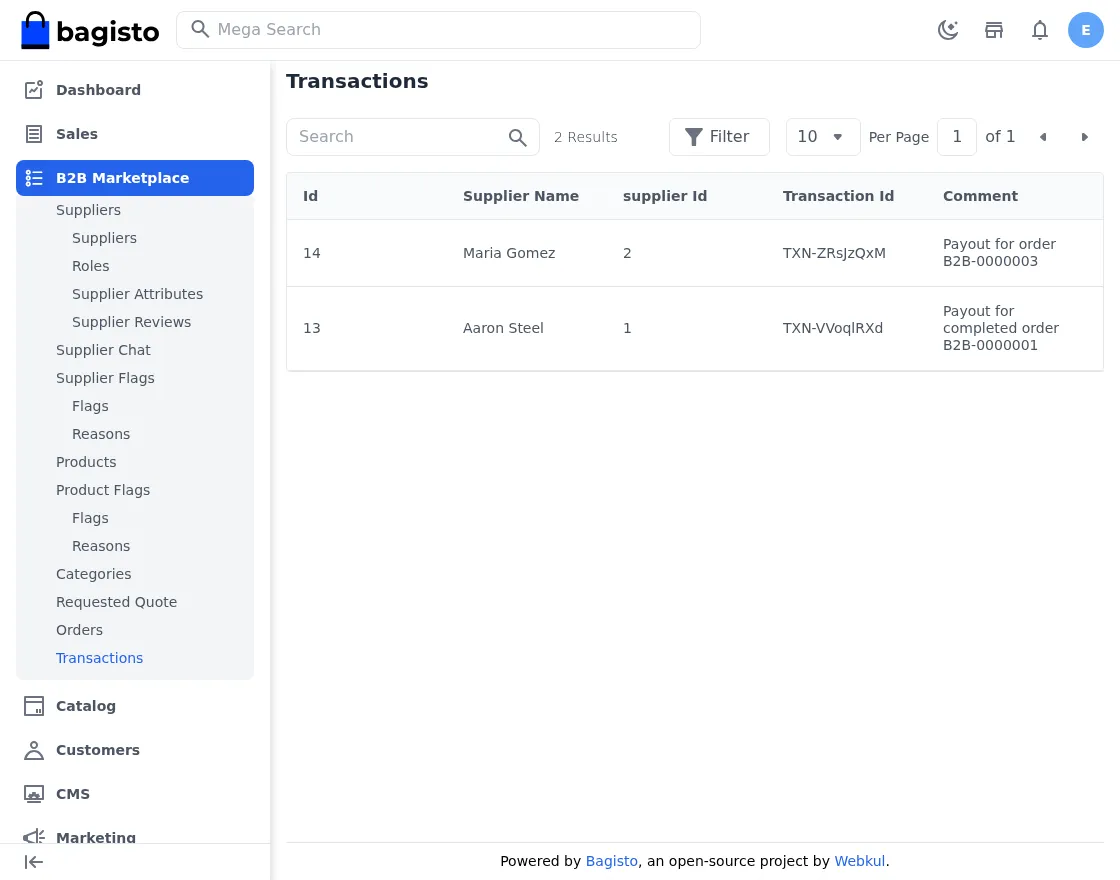The height and width of the screenshot is (880, 1120).
Task: Click the Mega Search magnifier icon
Action: pos(200,29)
